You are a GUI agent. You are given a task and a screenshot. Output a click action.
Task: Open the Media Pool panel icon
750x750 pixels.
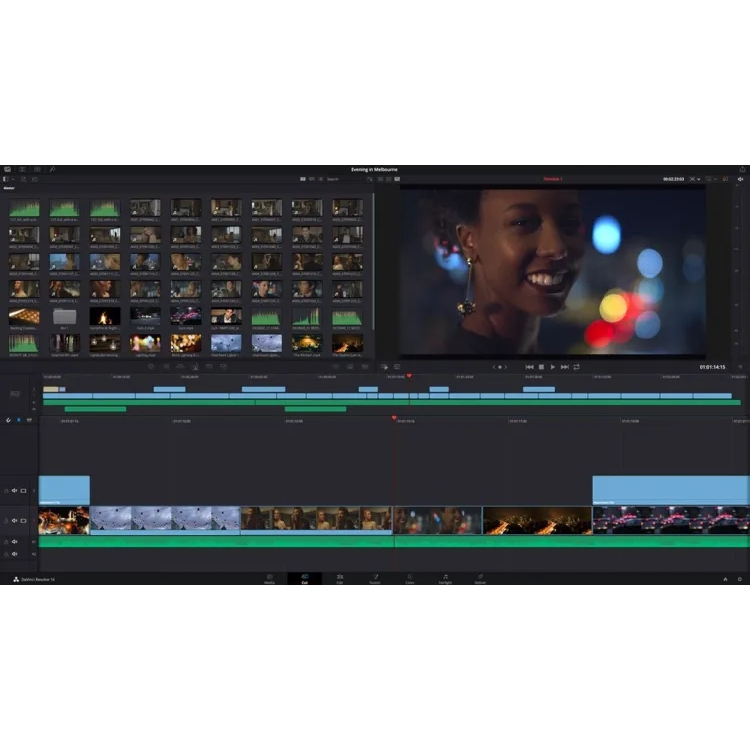coord(8,169)
